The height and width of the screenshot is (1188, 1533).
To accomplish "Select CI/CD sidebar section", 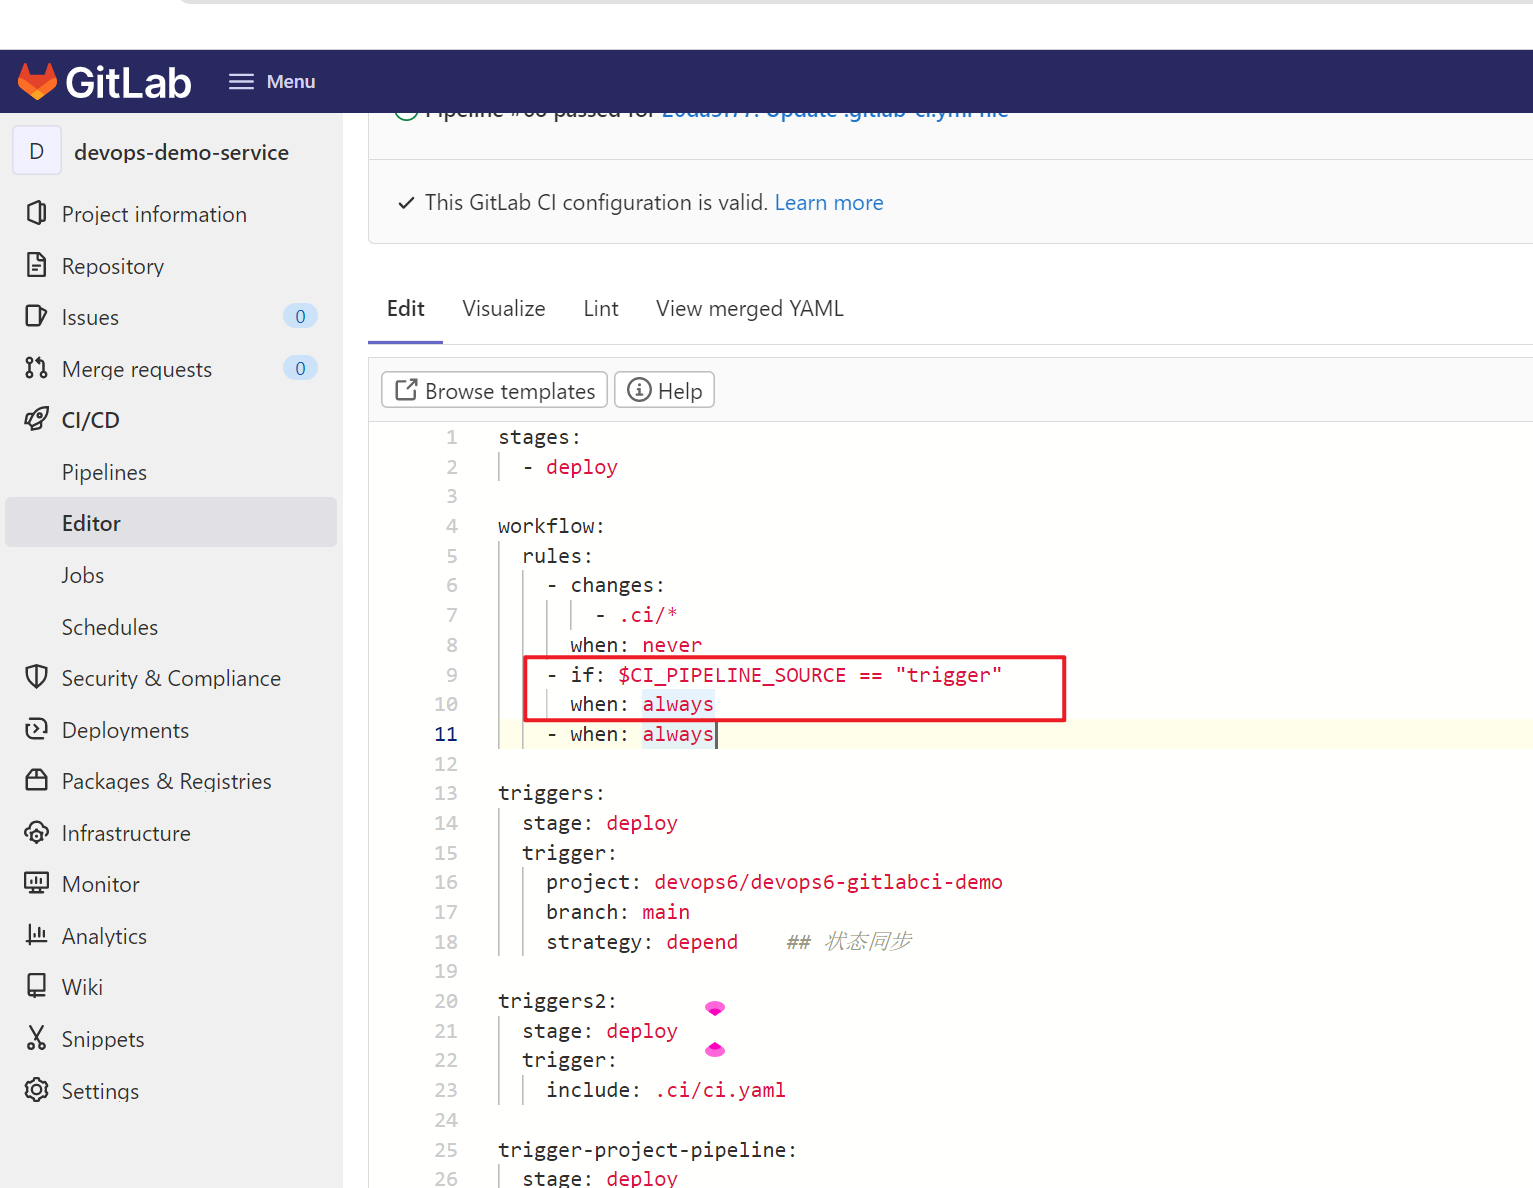I will pos(91,420).
